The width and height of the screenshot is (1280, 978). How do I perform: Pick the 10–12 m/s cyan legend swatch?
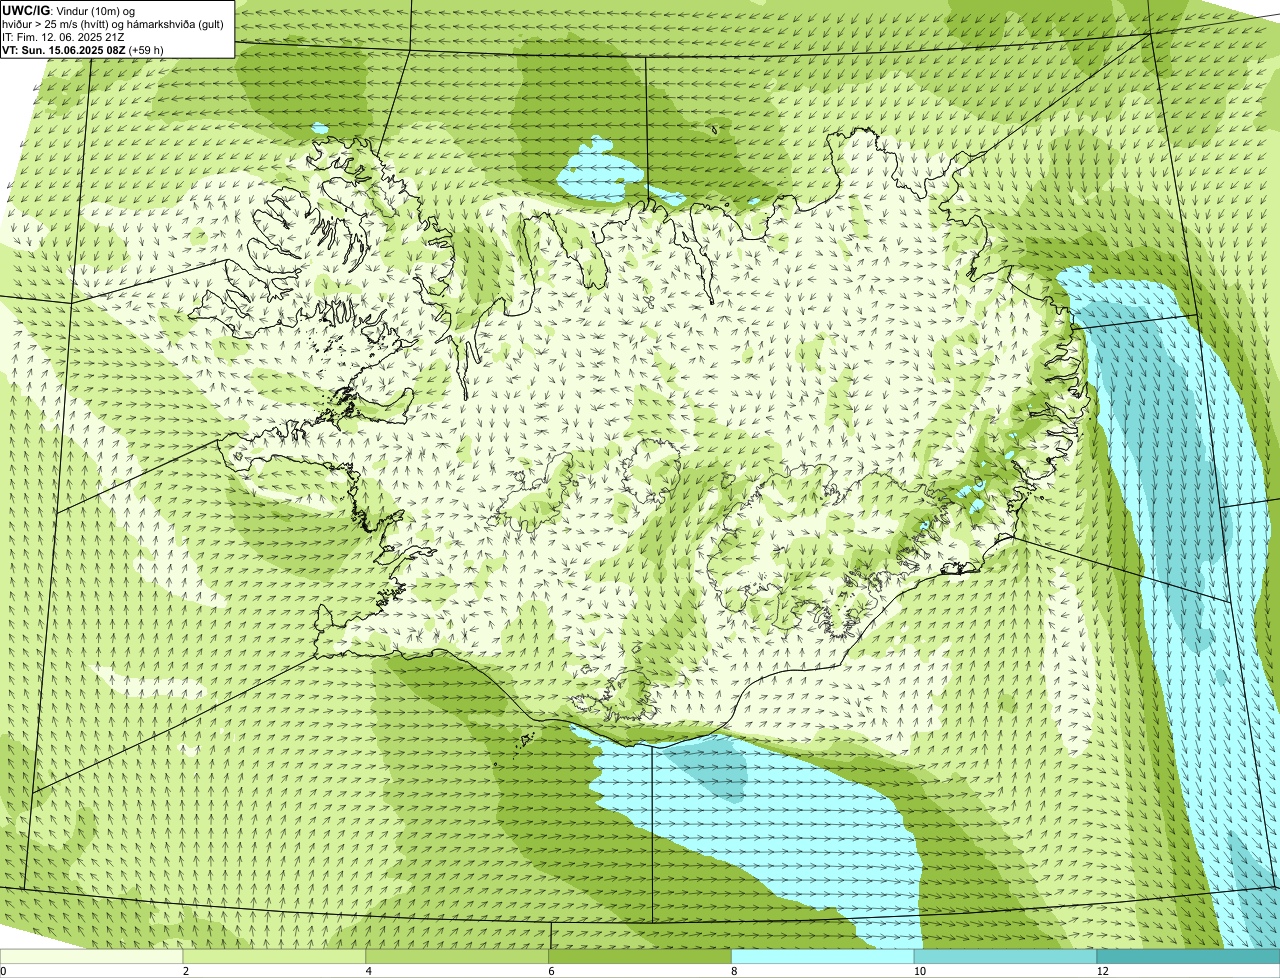[x=1005, y=956]
